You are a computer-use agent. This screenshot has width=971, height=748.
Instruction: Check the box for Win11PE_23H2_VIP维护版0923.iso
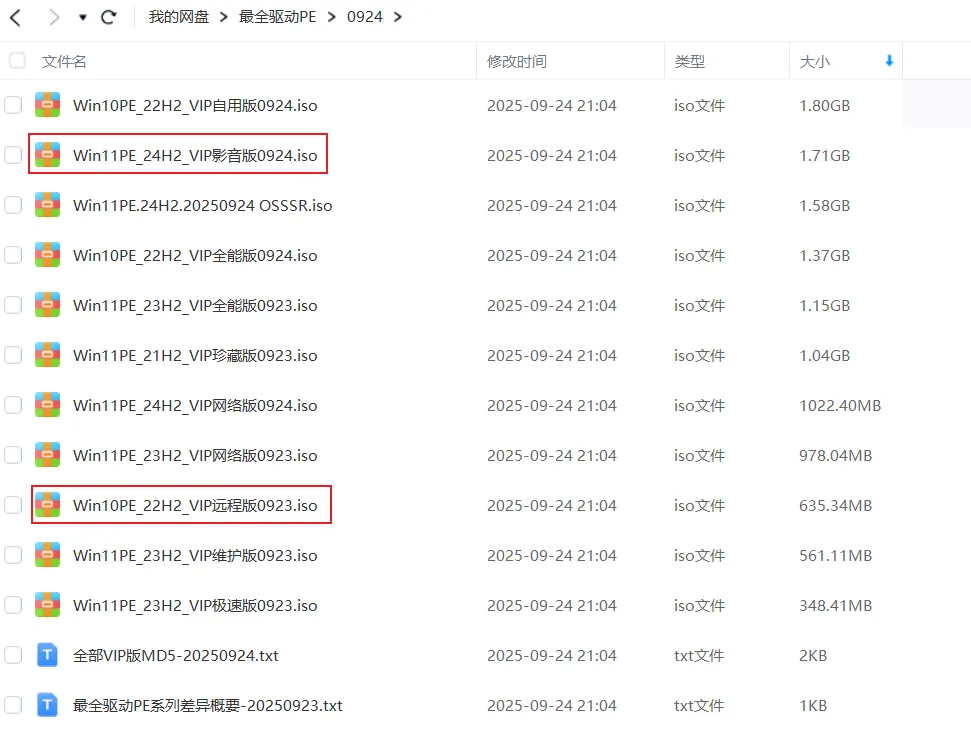click(13, 555)
